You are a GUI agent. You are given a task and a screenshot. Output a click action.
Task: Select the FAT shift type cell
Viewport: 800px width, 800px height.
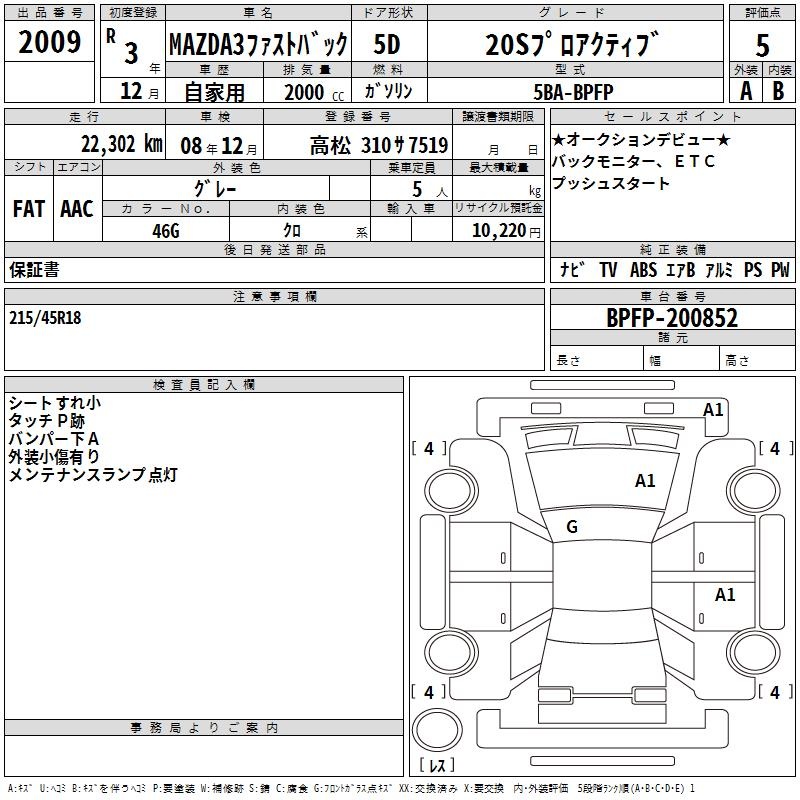[28, 208]
